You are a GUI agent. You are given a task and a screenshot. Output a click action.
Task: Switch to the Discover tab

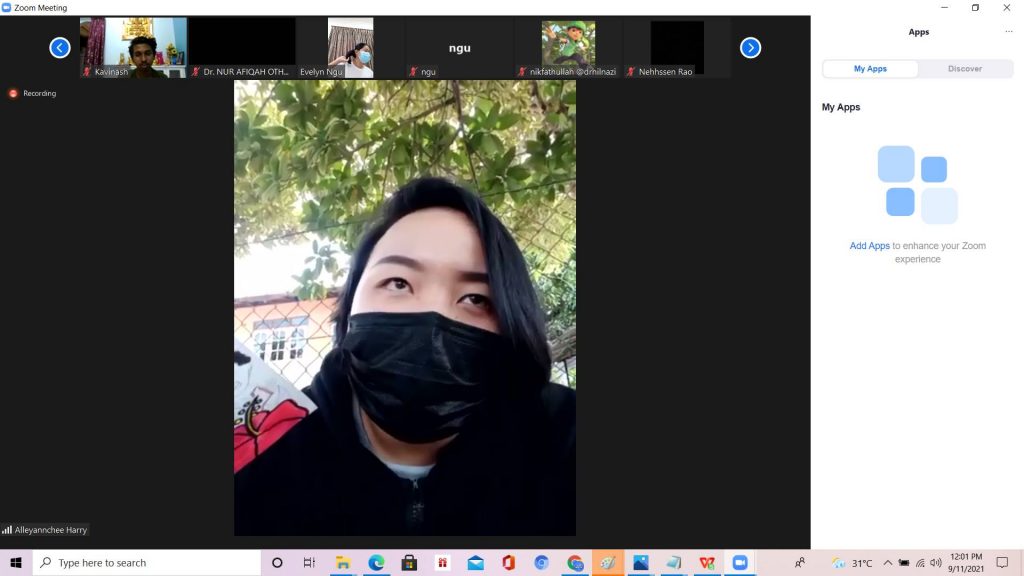click(964, 69)
